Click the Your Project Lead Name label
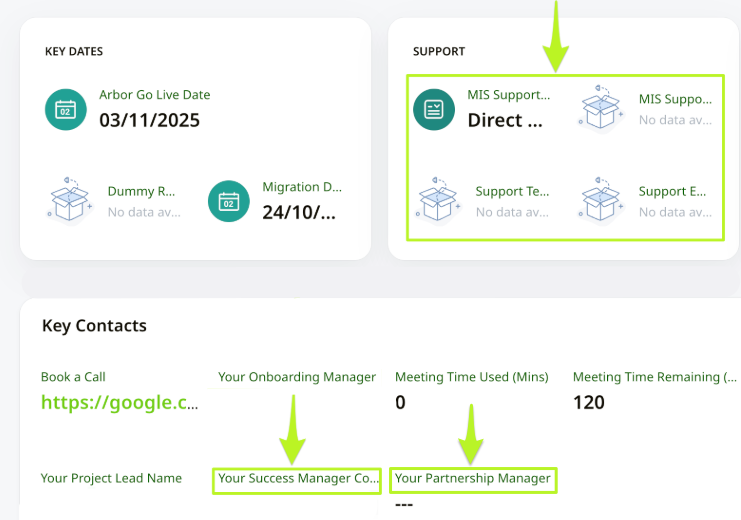 point(111,479)
